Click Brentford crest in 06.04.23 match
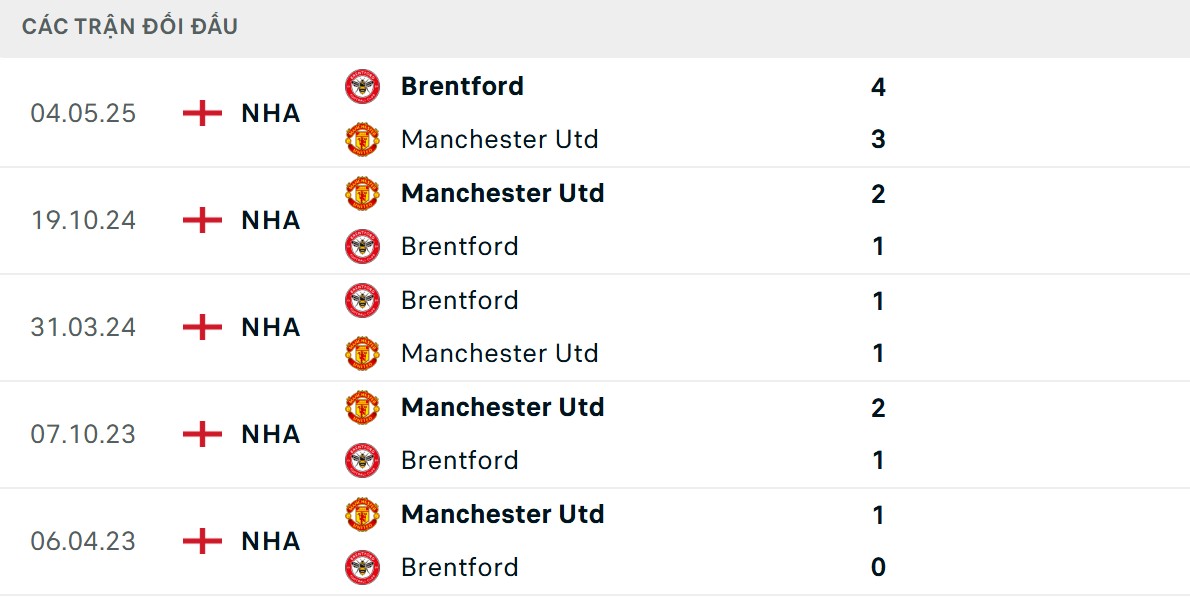The height and width of the screenshot is (597, 1190). pos(362,567)
